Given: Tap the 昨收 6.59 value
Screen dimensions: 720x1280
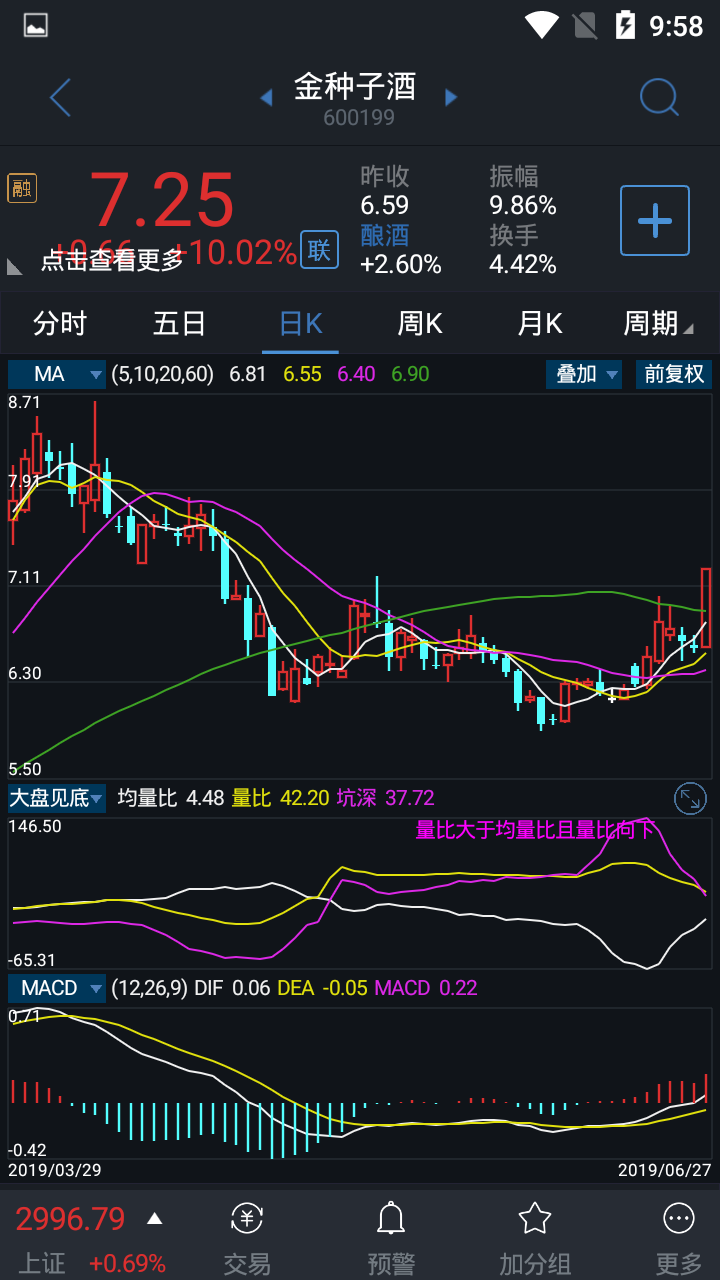Looking at the screenshot, I should [385, 205].
